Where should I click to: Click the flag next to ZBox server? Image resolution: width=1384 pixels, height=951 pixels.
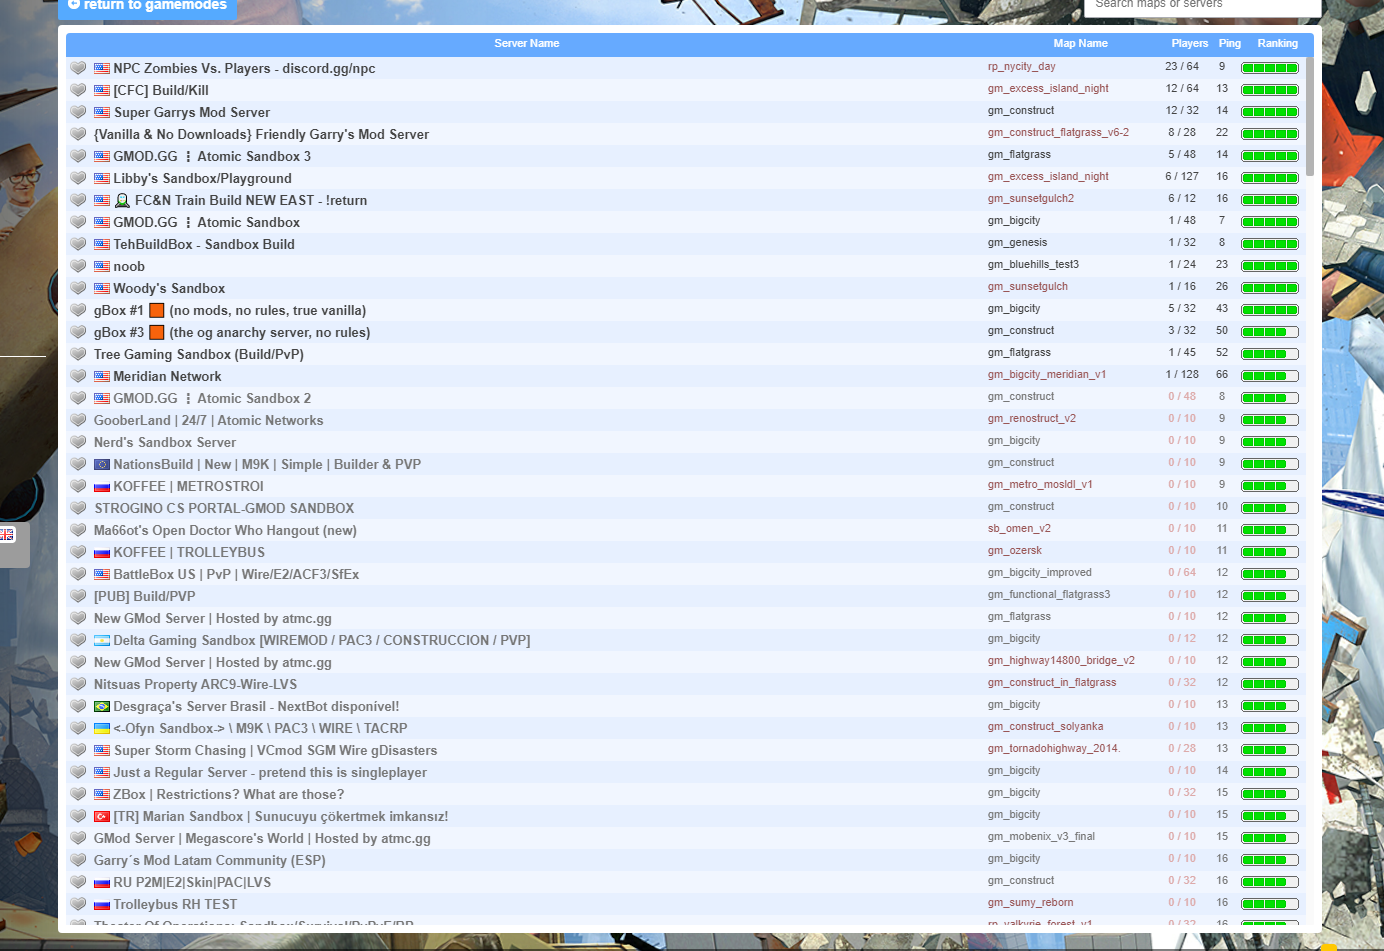102,795
